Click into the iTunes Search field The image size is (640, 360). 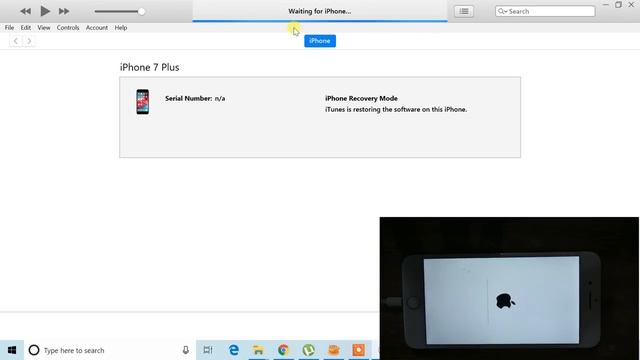click(545, 11)
